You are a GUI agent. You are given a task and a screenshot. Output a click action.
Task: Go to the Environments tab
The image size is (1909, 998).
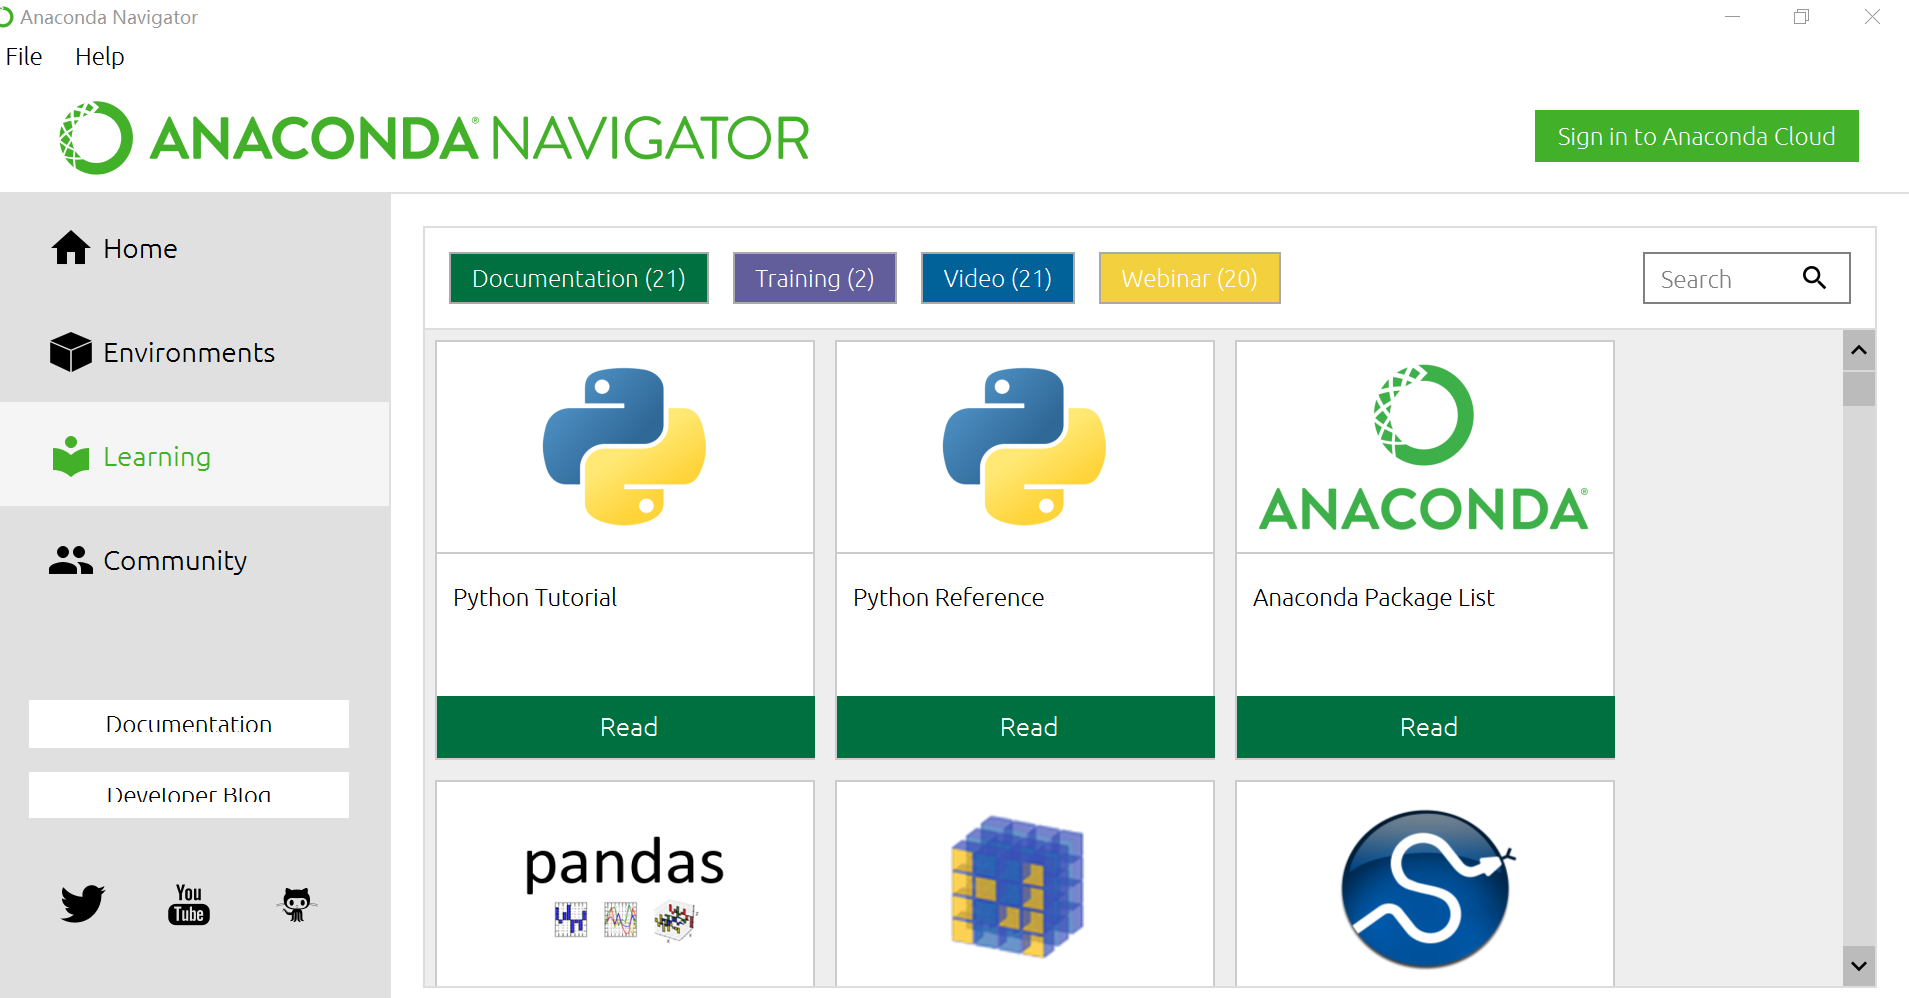click(x=189, y=353)
